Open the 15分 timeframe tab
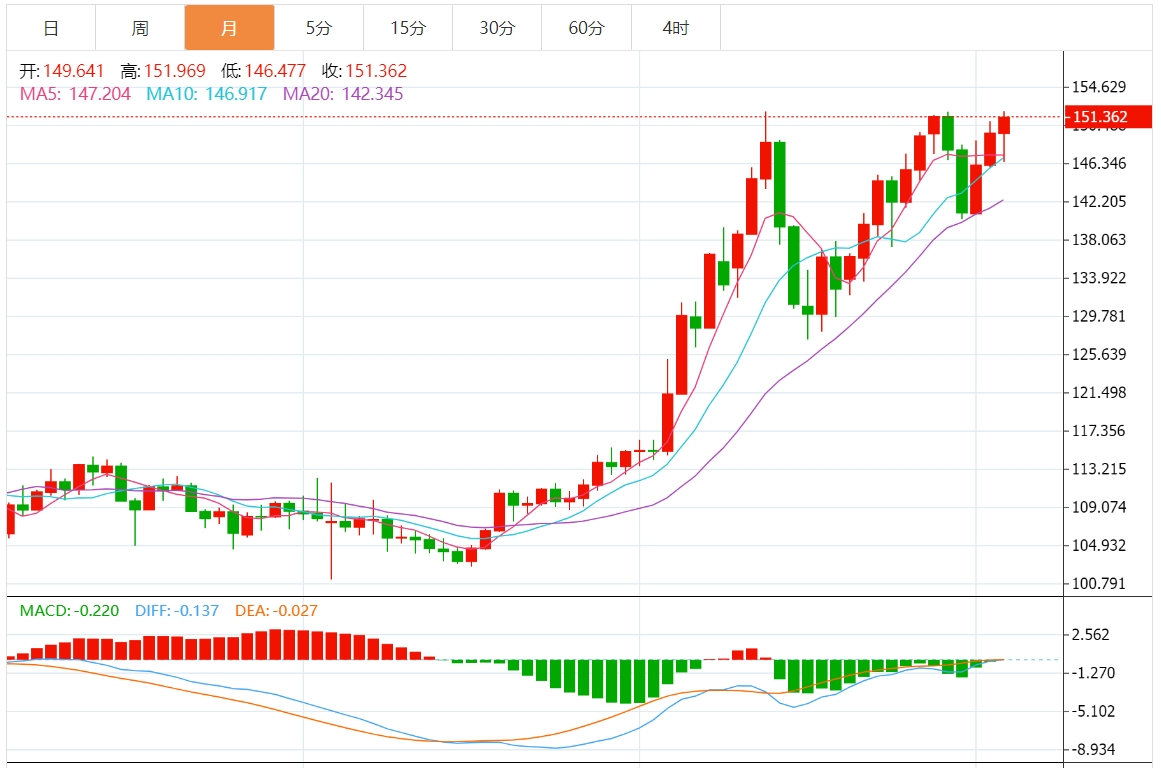The width and height of the screenshot is (1161, 768). pos(408,28)
